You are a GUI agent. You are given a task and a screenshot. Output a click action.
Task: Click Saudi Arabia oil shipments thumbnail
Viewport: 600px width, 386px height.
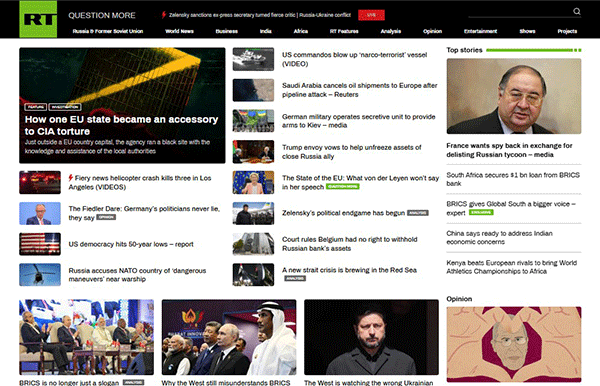[253, 90]
